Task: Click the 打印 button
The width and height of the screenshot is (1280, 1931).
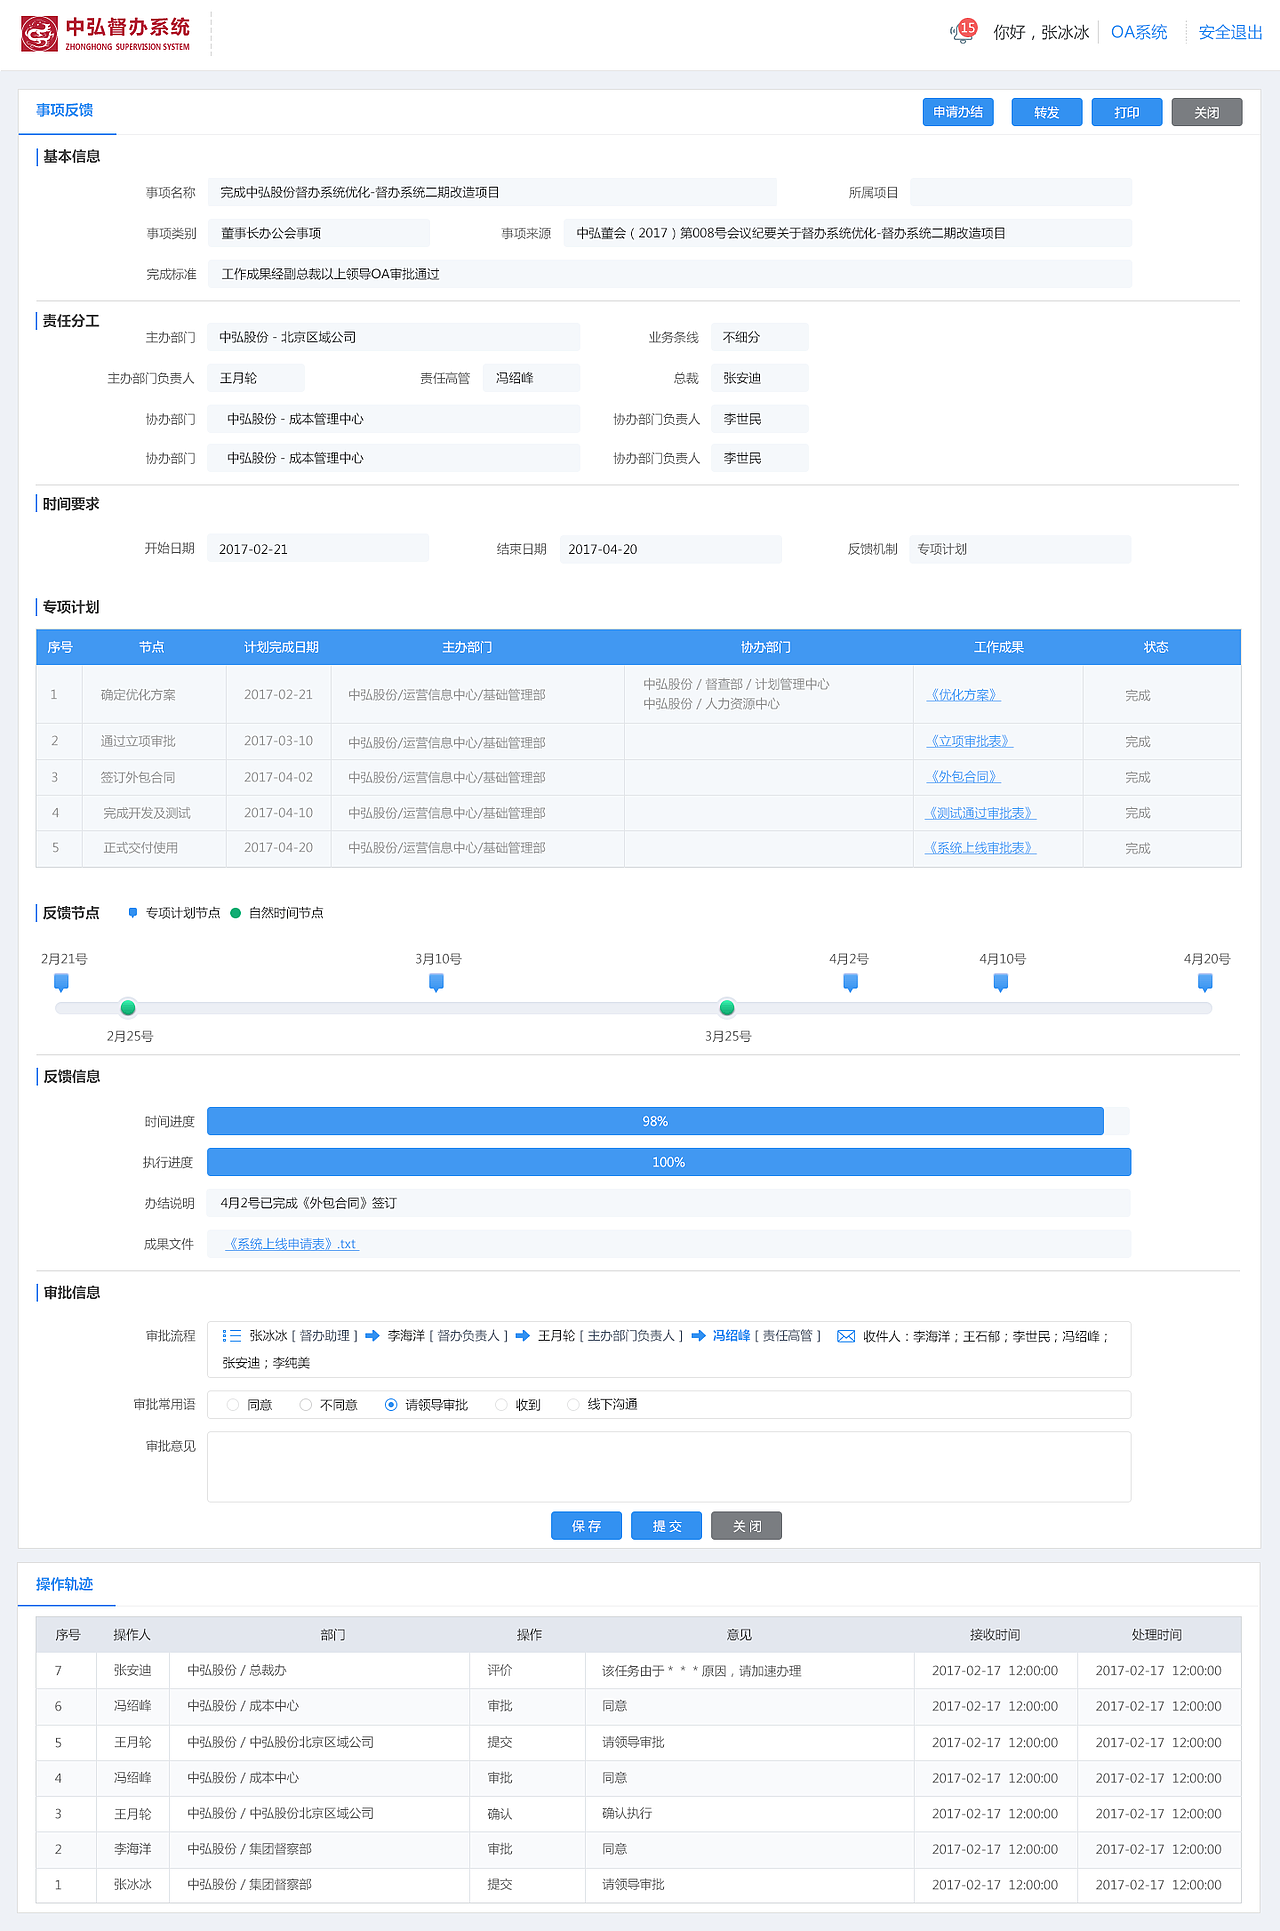Action: point(1127,112)
